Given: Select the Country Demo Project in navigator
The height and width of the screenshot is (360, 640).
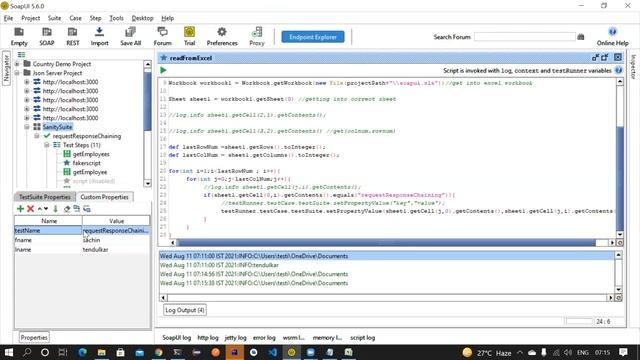Looking at the screenshot, I should [62, 64].
